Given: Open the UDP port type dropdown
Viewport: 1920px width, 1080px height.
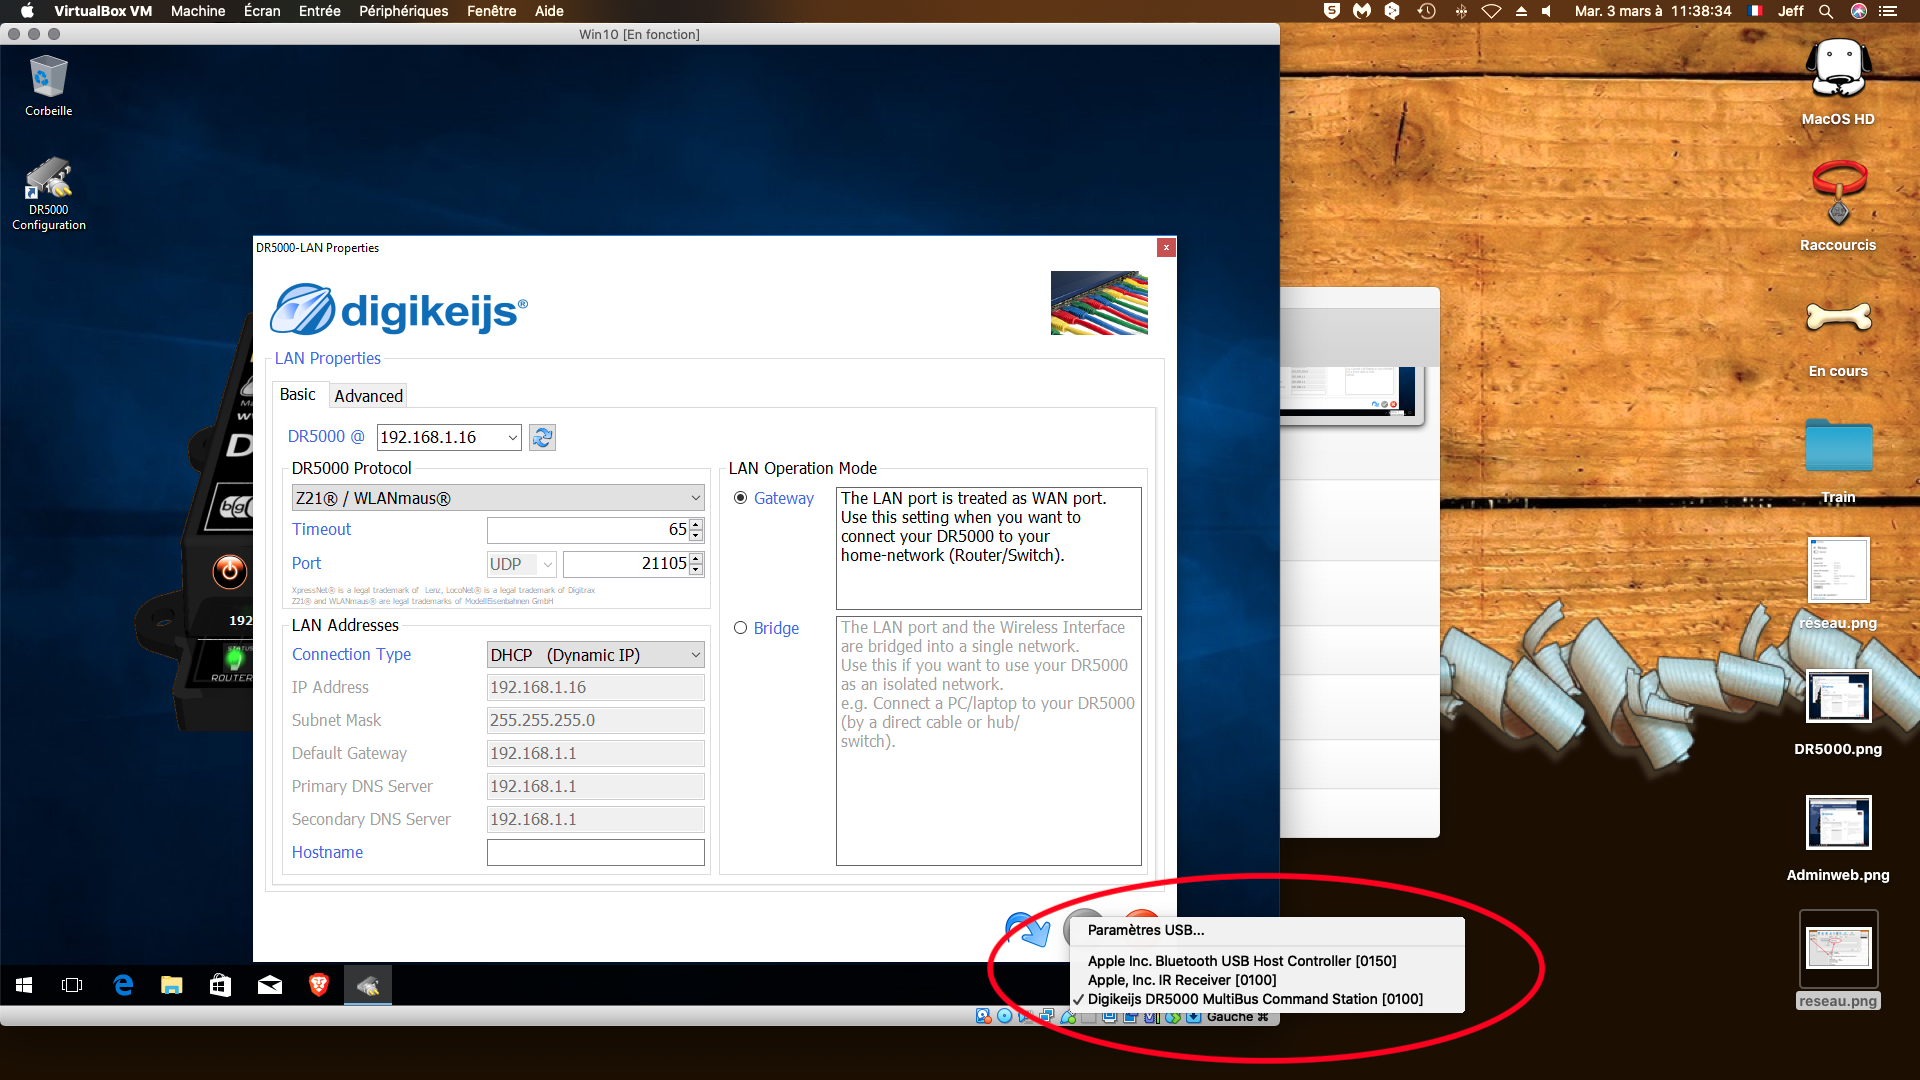Looking at the screenshot, I should click(x=521, y=564).
